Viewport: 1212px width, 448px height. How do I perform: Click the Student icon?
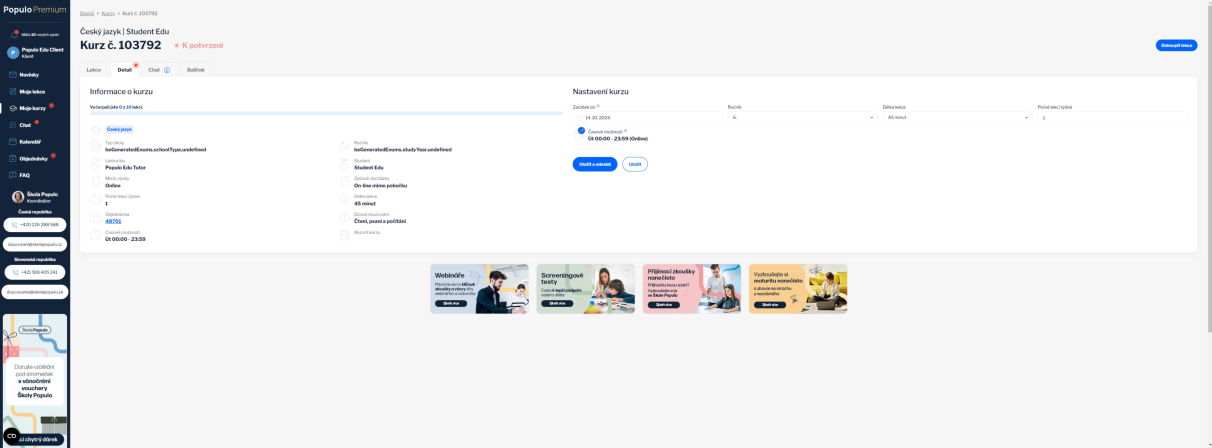coord(345,165)
